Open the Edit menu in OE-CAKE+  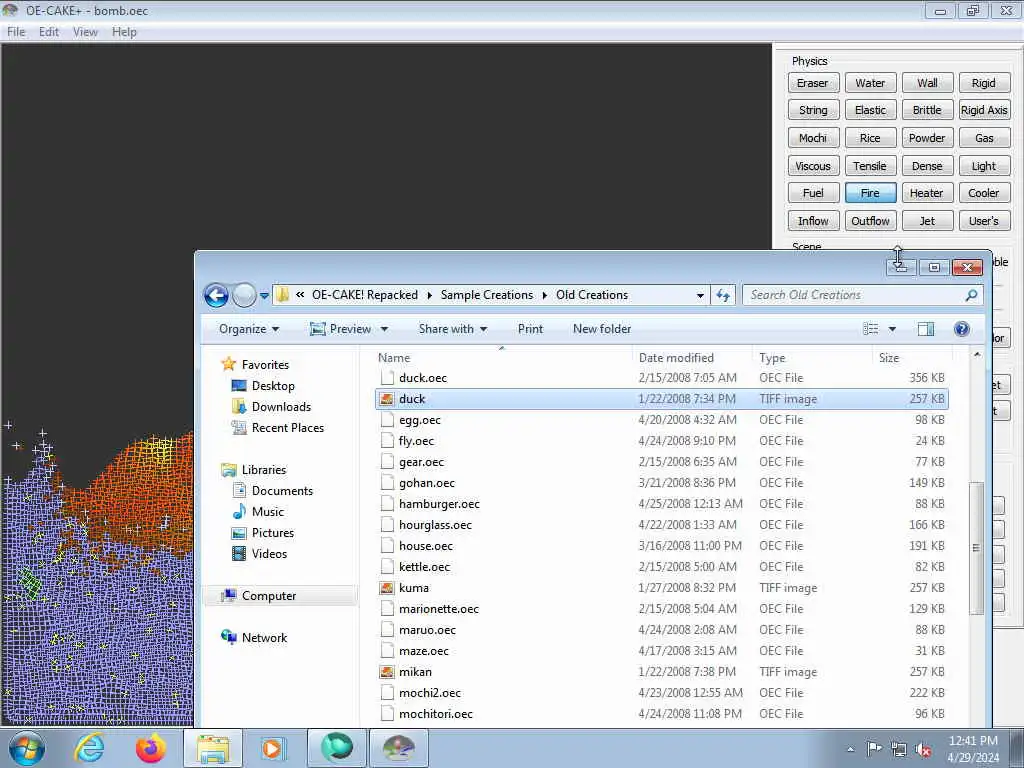[x=48, y=32]
